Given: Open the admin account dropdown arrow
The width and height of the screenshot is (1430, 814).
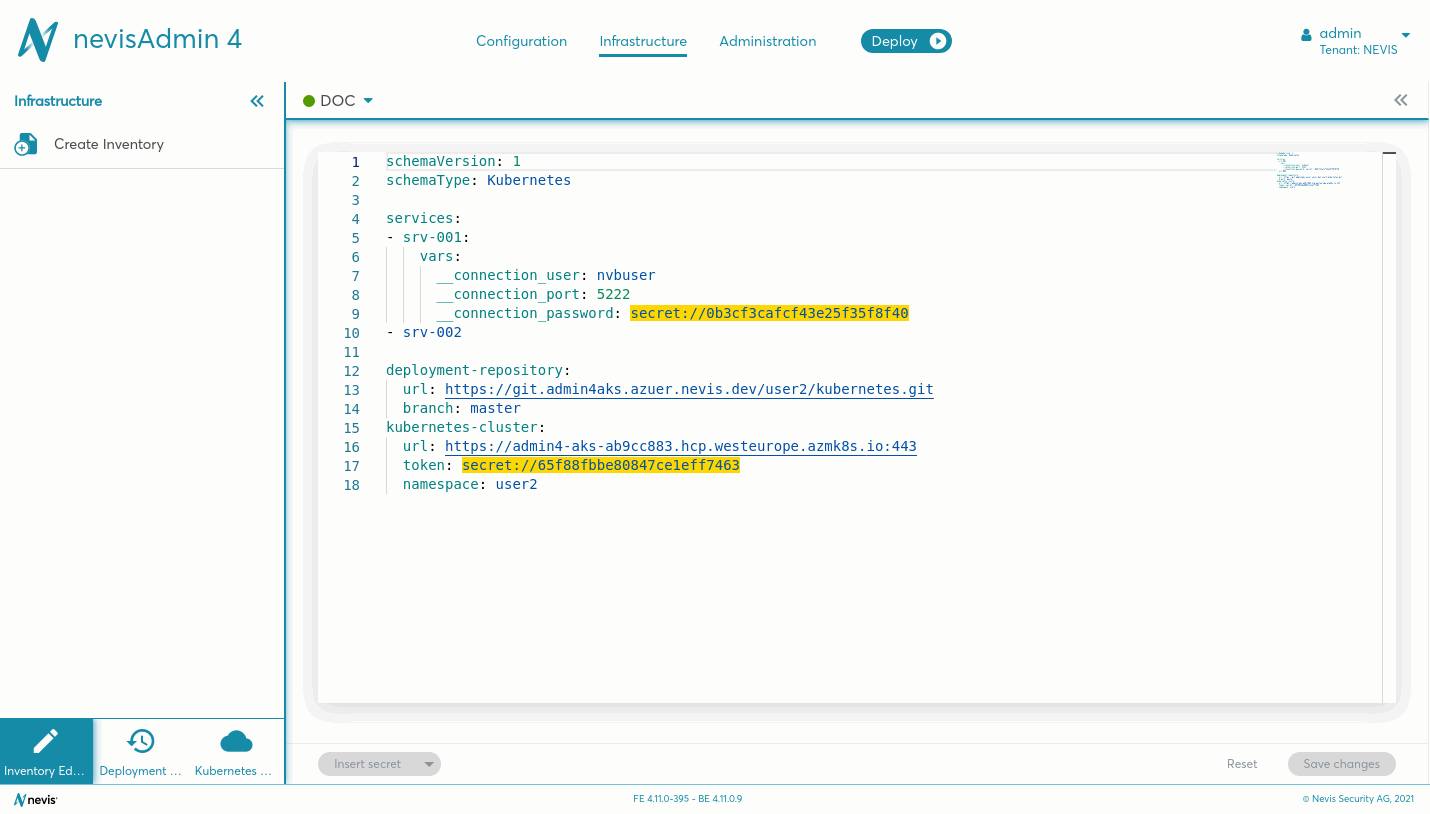Looking at the screenshot, I should [x=1405, y=35].
